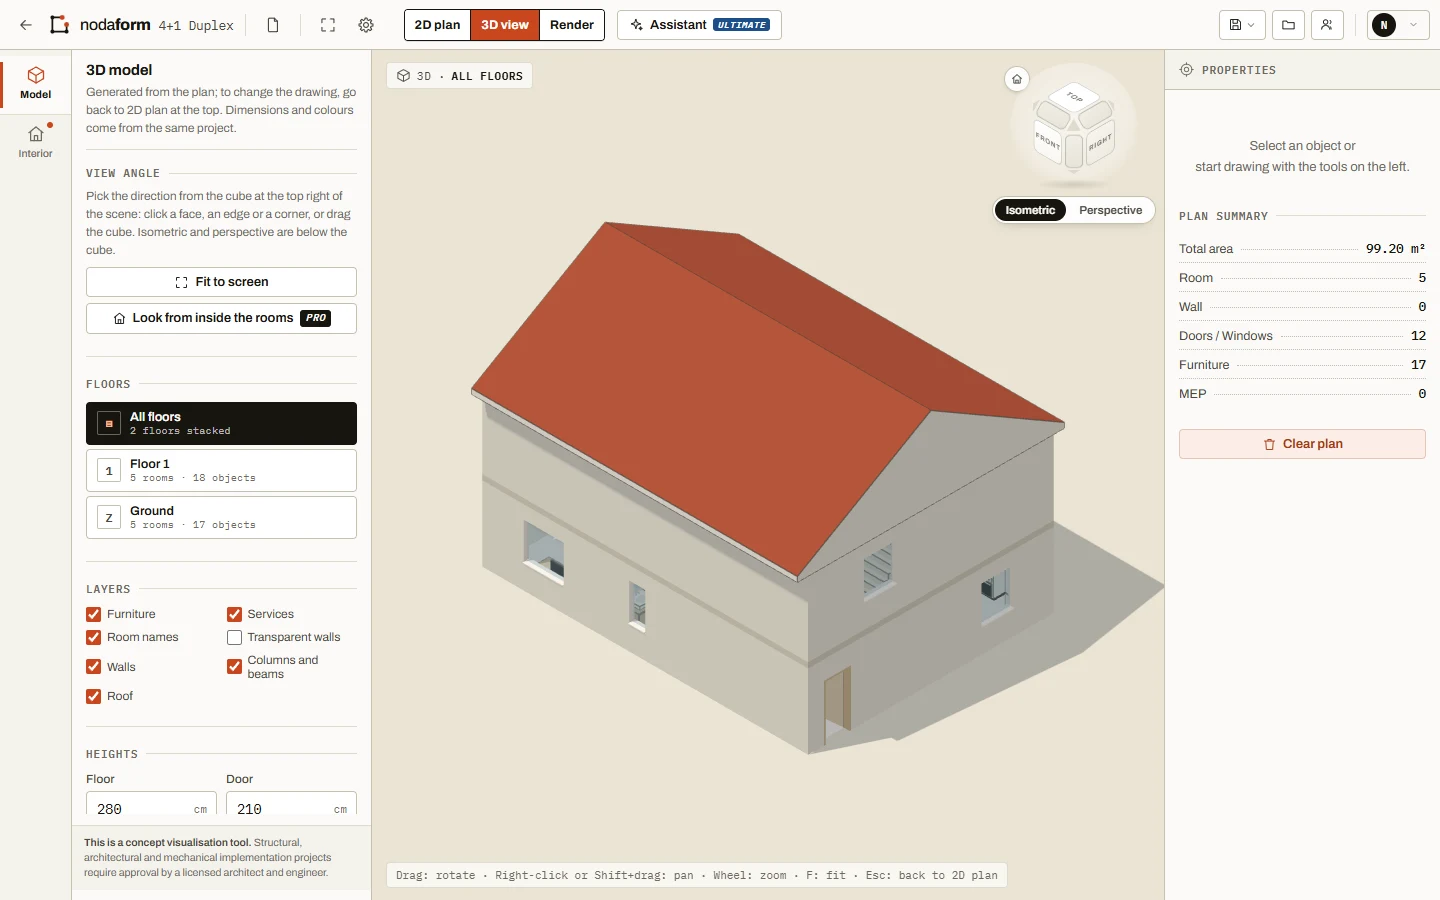Switch to 3D view tab

tap(505, 25)
